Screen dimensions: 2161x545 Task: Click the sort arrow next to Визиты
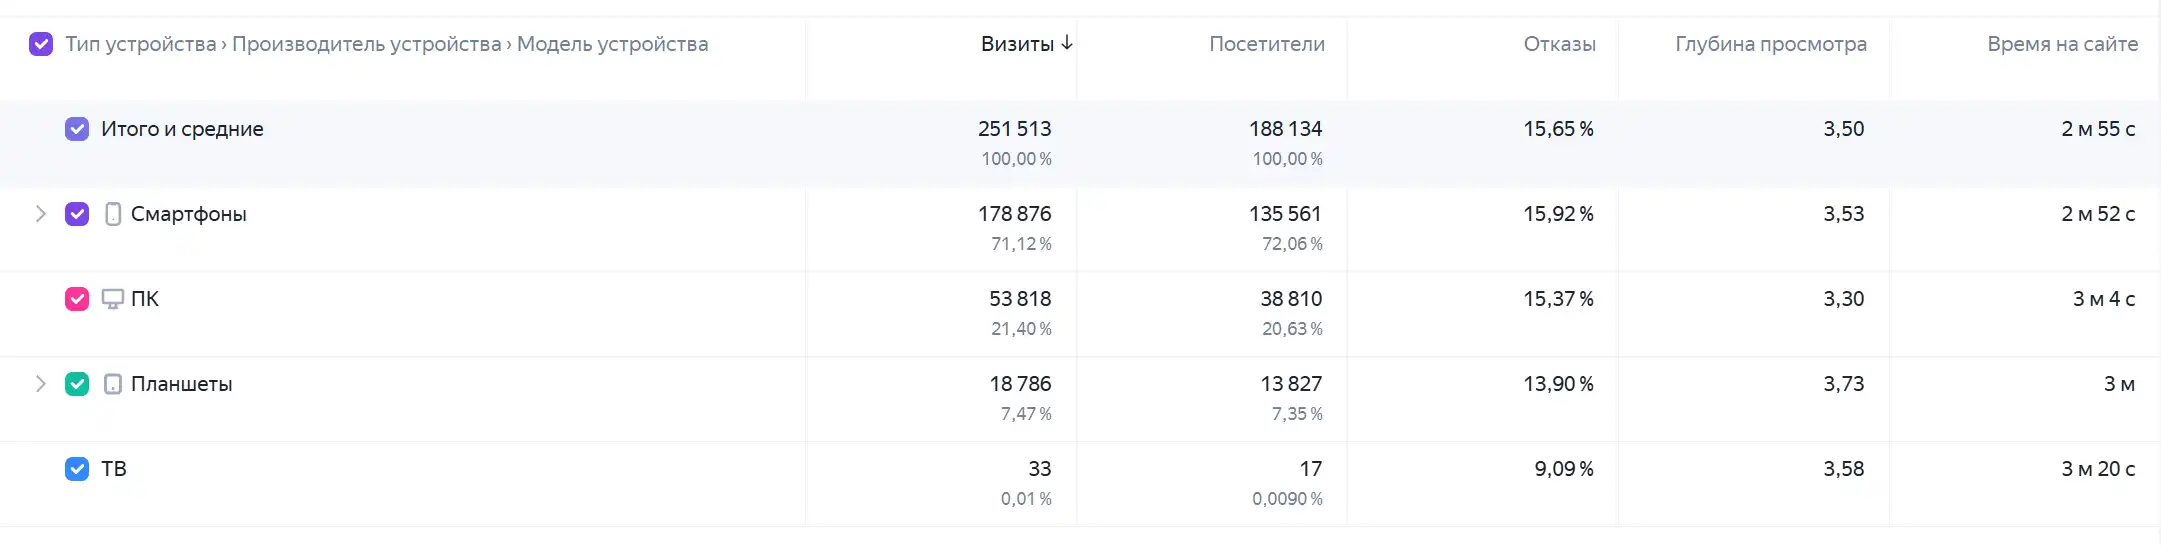(1067, 43)
